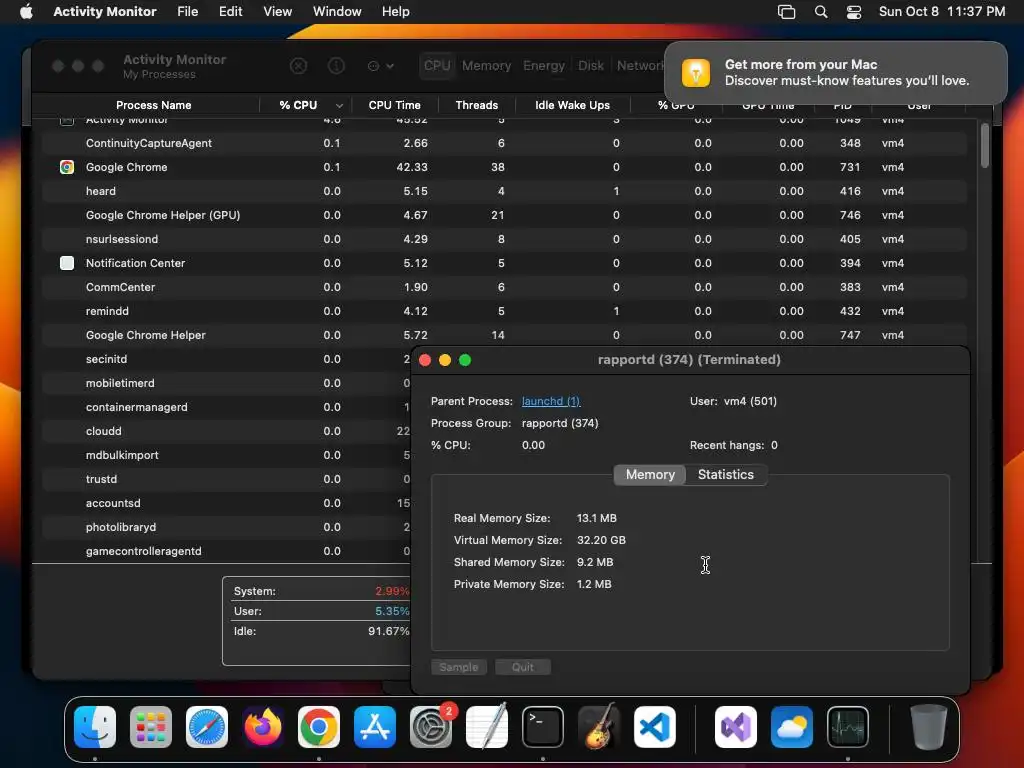Viewport: 1024px width, 768px height.
Task: Select the cloudd process row
Action: coord(227,431)
